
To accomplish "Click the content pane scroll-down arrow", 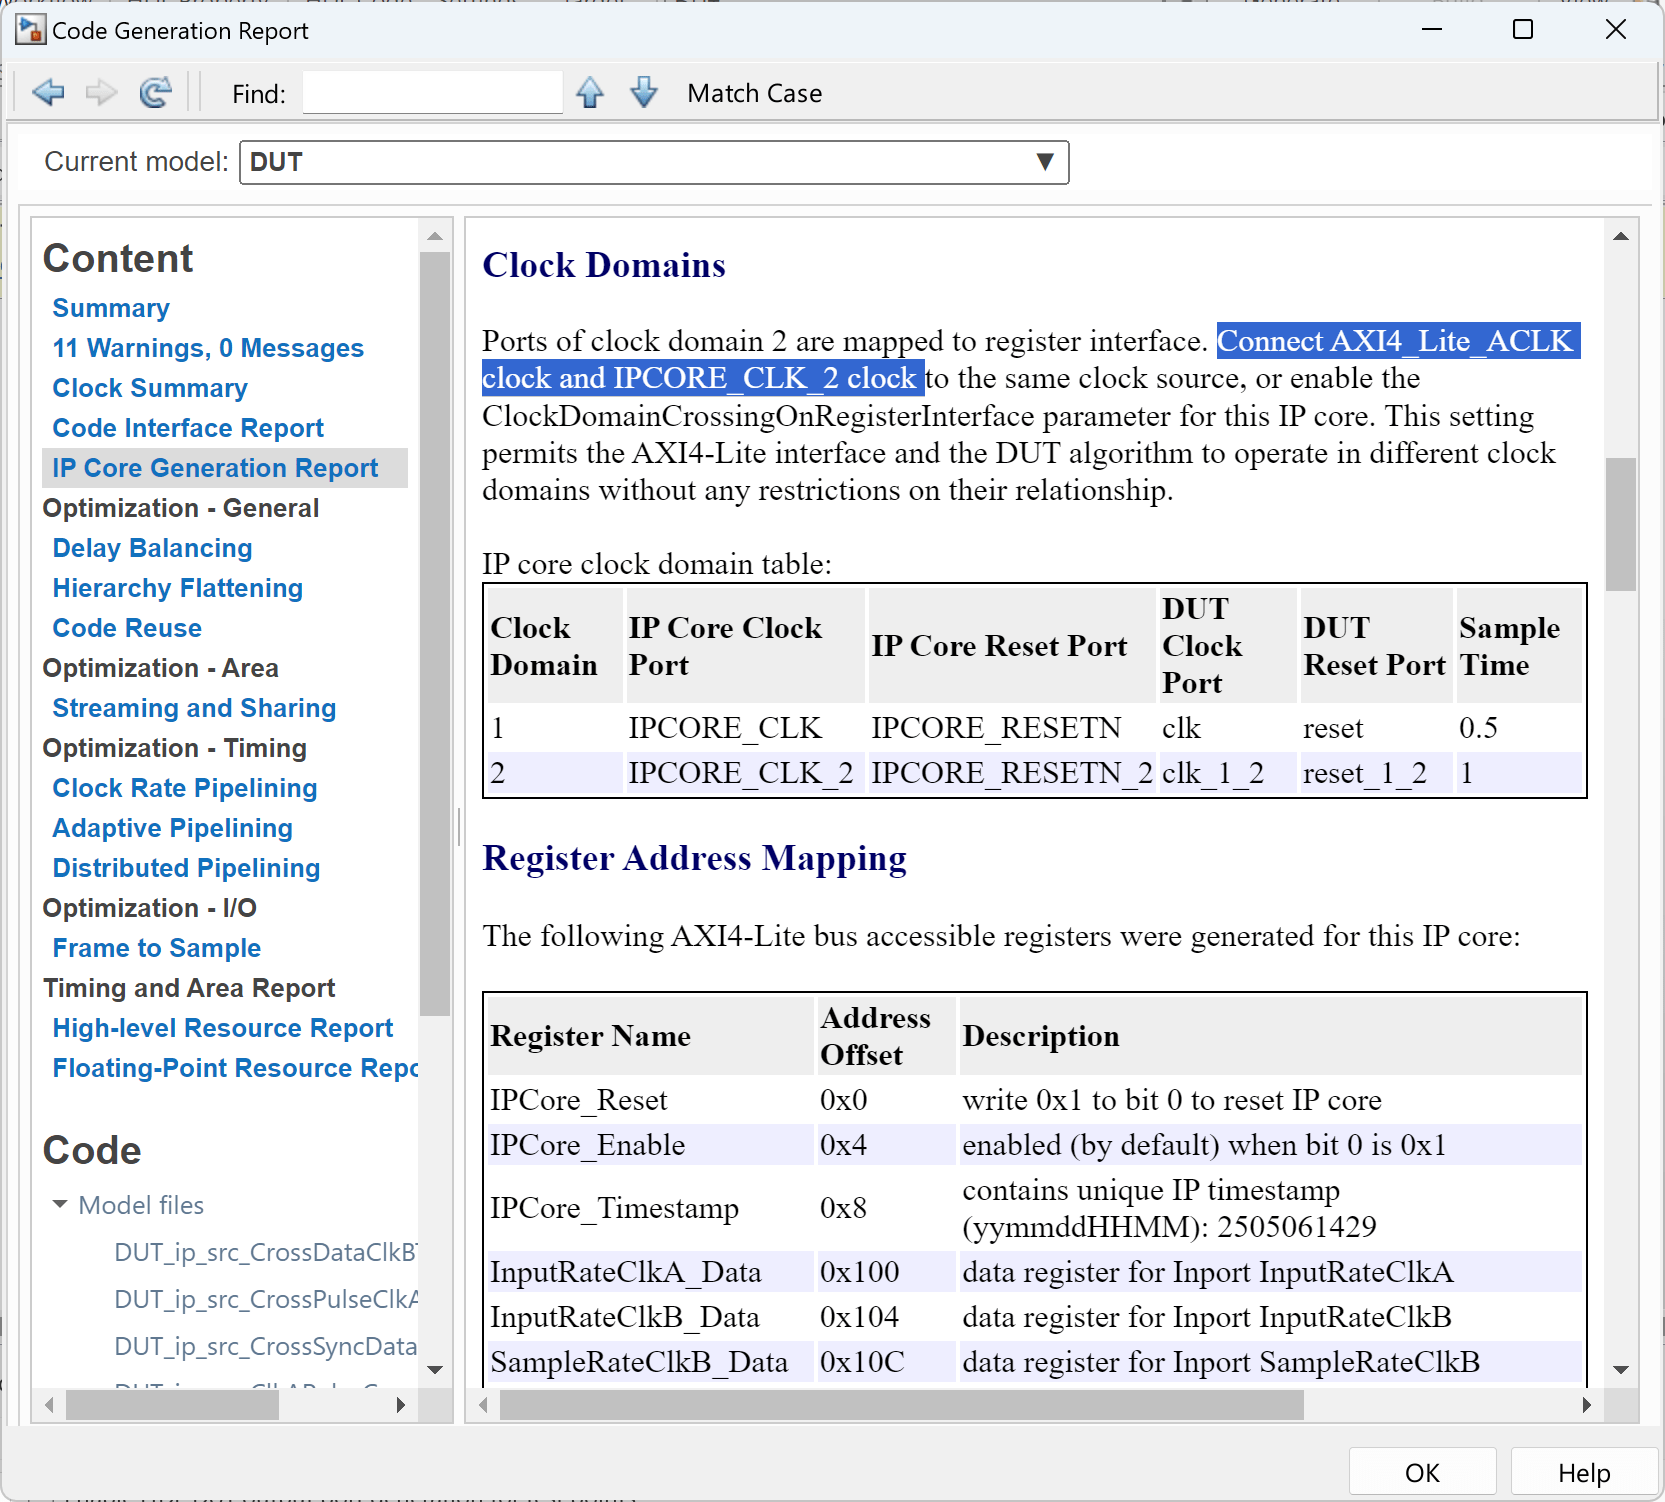I will (1621, 1370).
